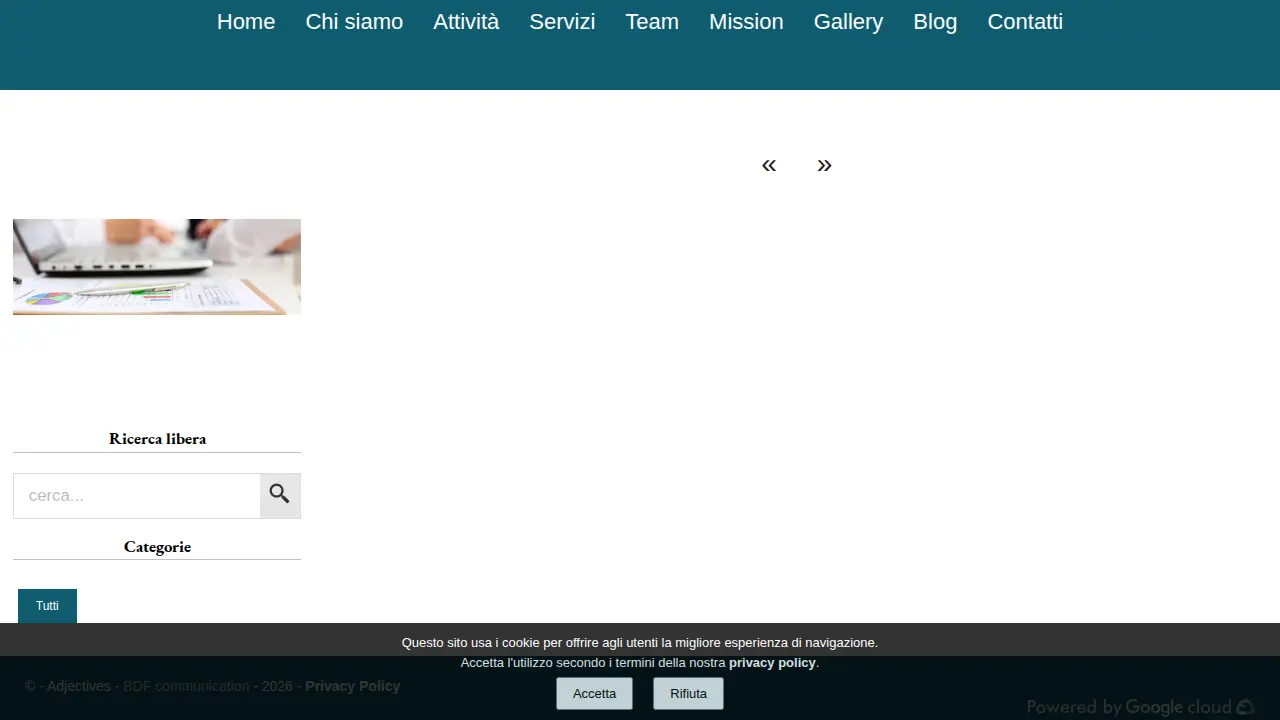Accept cookies with the Accetta button
Viewport: 1280px width, 720px height.
click(x=594, y=693)
